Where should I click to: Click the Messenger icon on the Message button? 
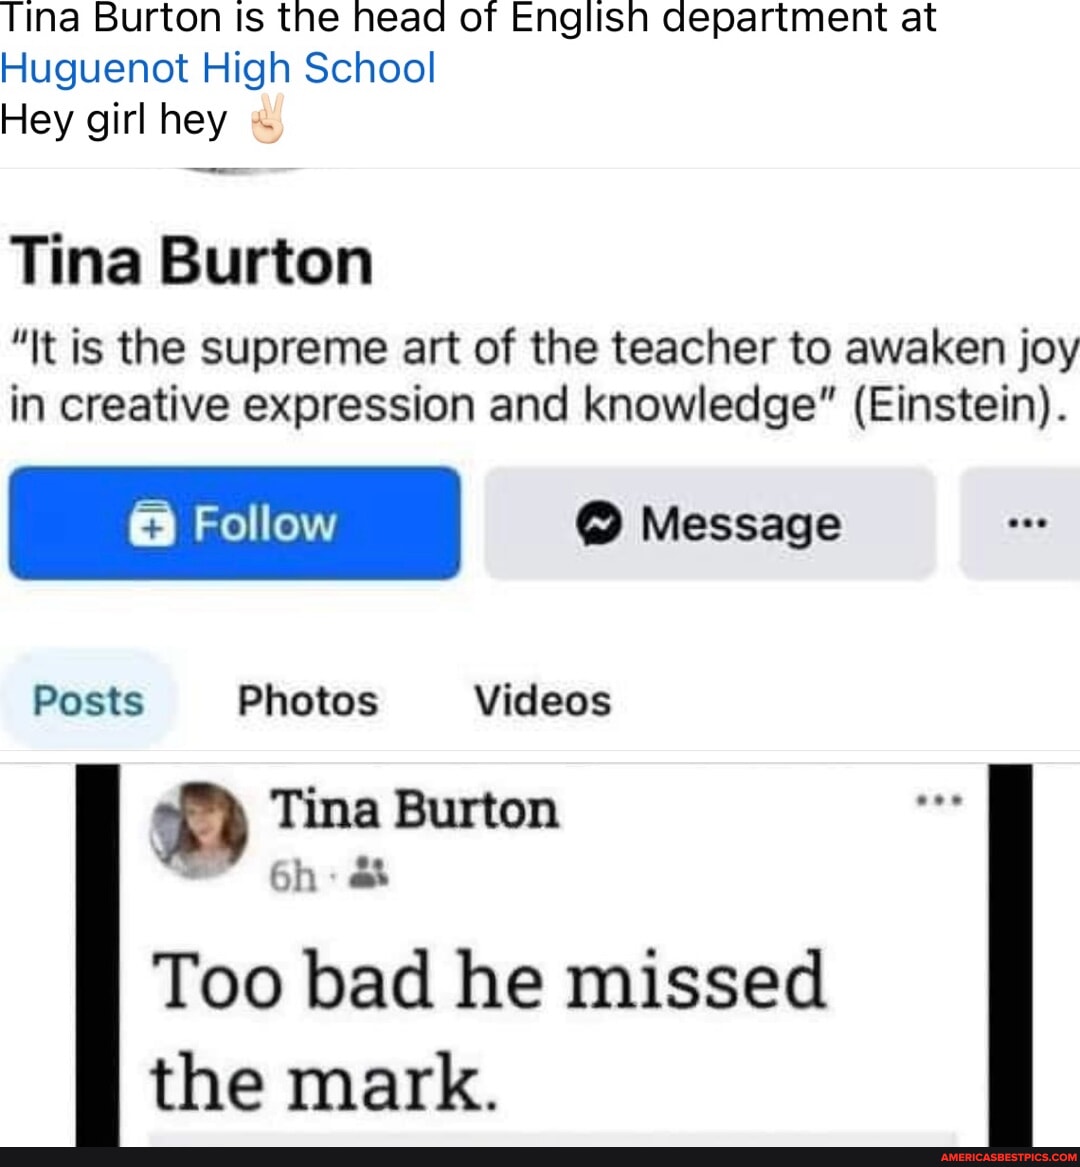pyautogui.click(x=600, y=523)
